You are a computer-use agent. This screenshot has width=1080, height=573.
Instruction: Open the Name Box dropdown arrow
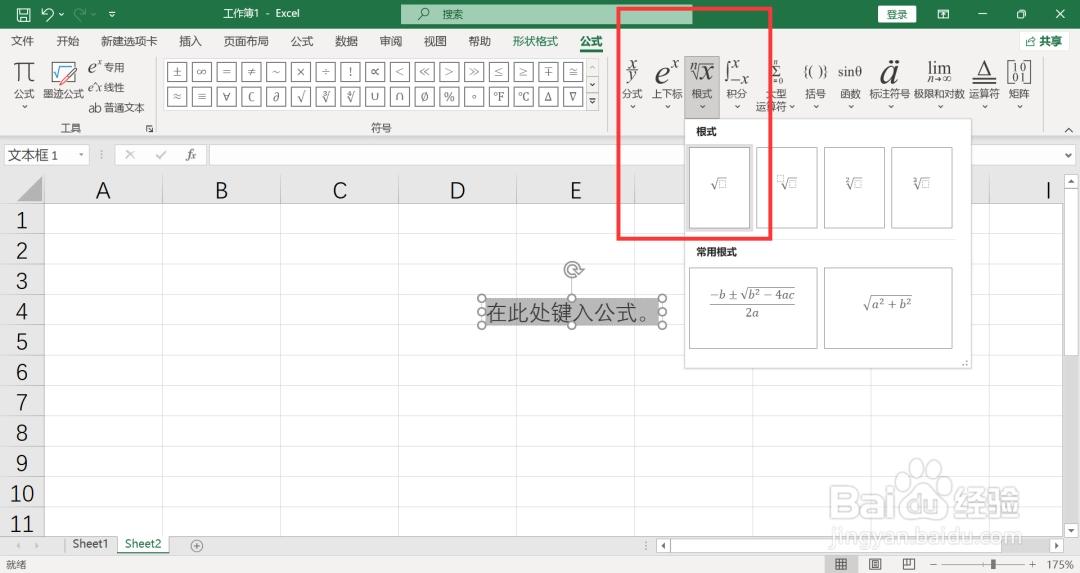81,155
